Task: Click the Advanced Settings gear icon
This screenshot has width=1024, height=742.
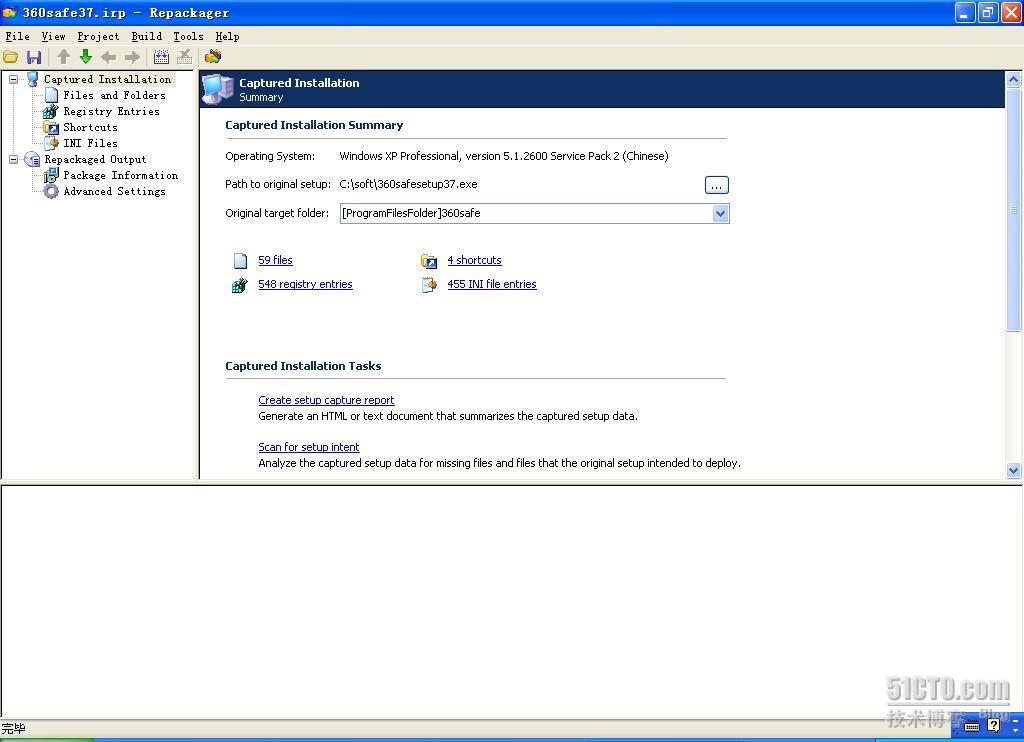Action: coord(51,191)
